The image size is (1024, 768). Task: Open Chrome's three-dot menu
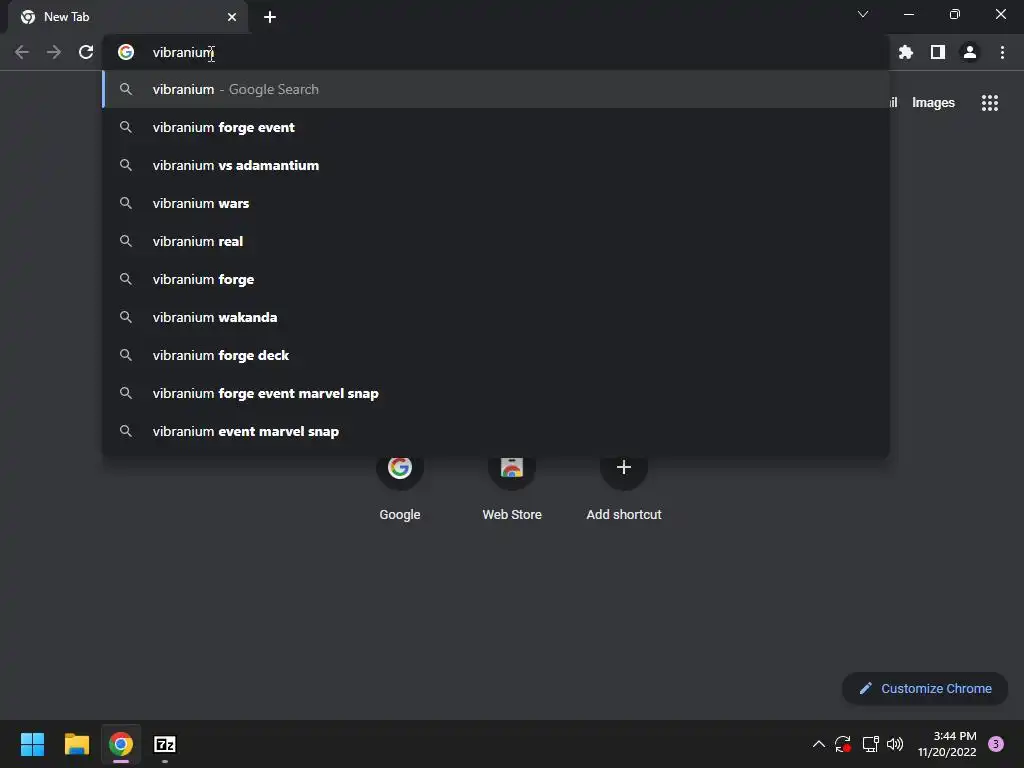coord(1002,52)
